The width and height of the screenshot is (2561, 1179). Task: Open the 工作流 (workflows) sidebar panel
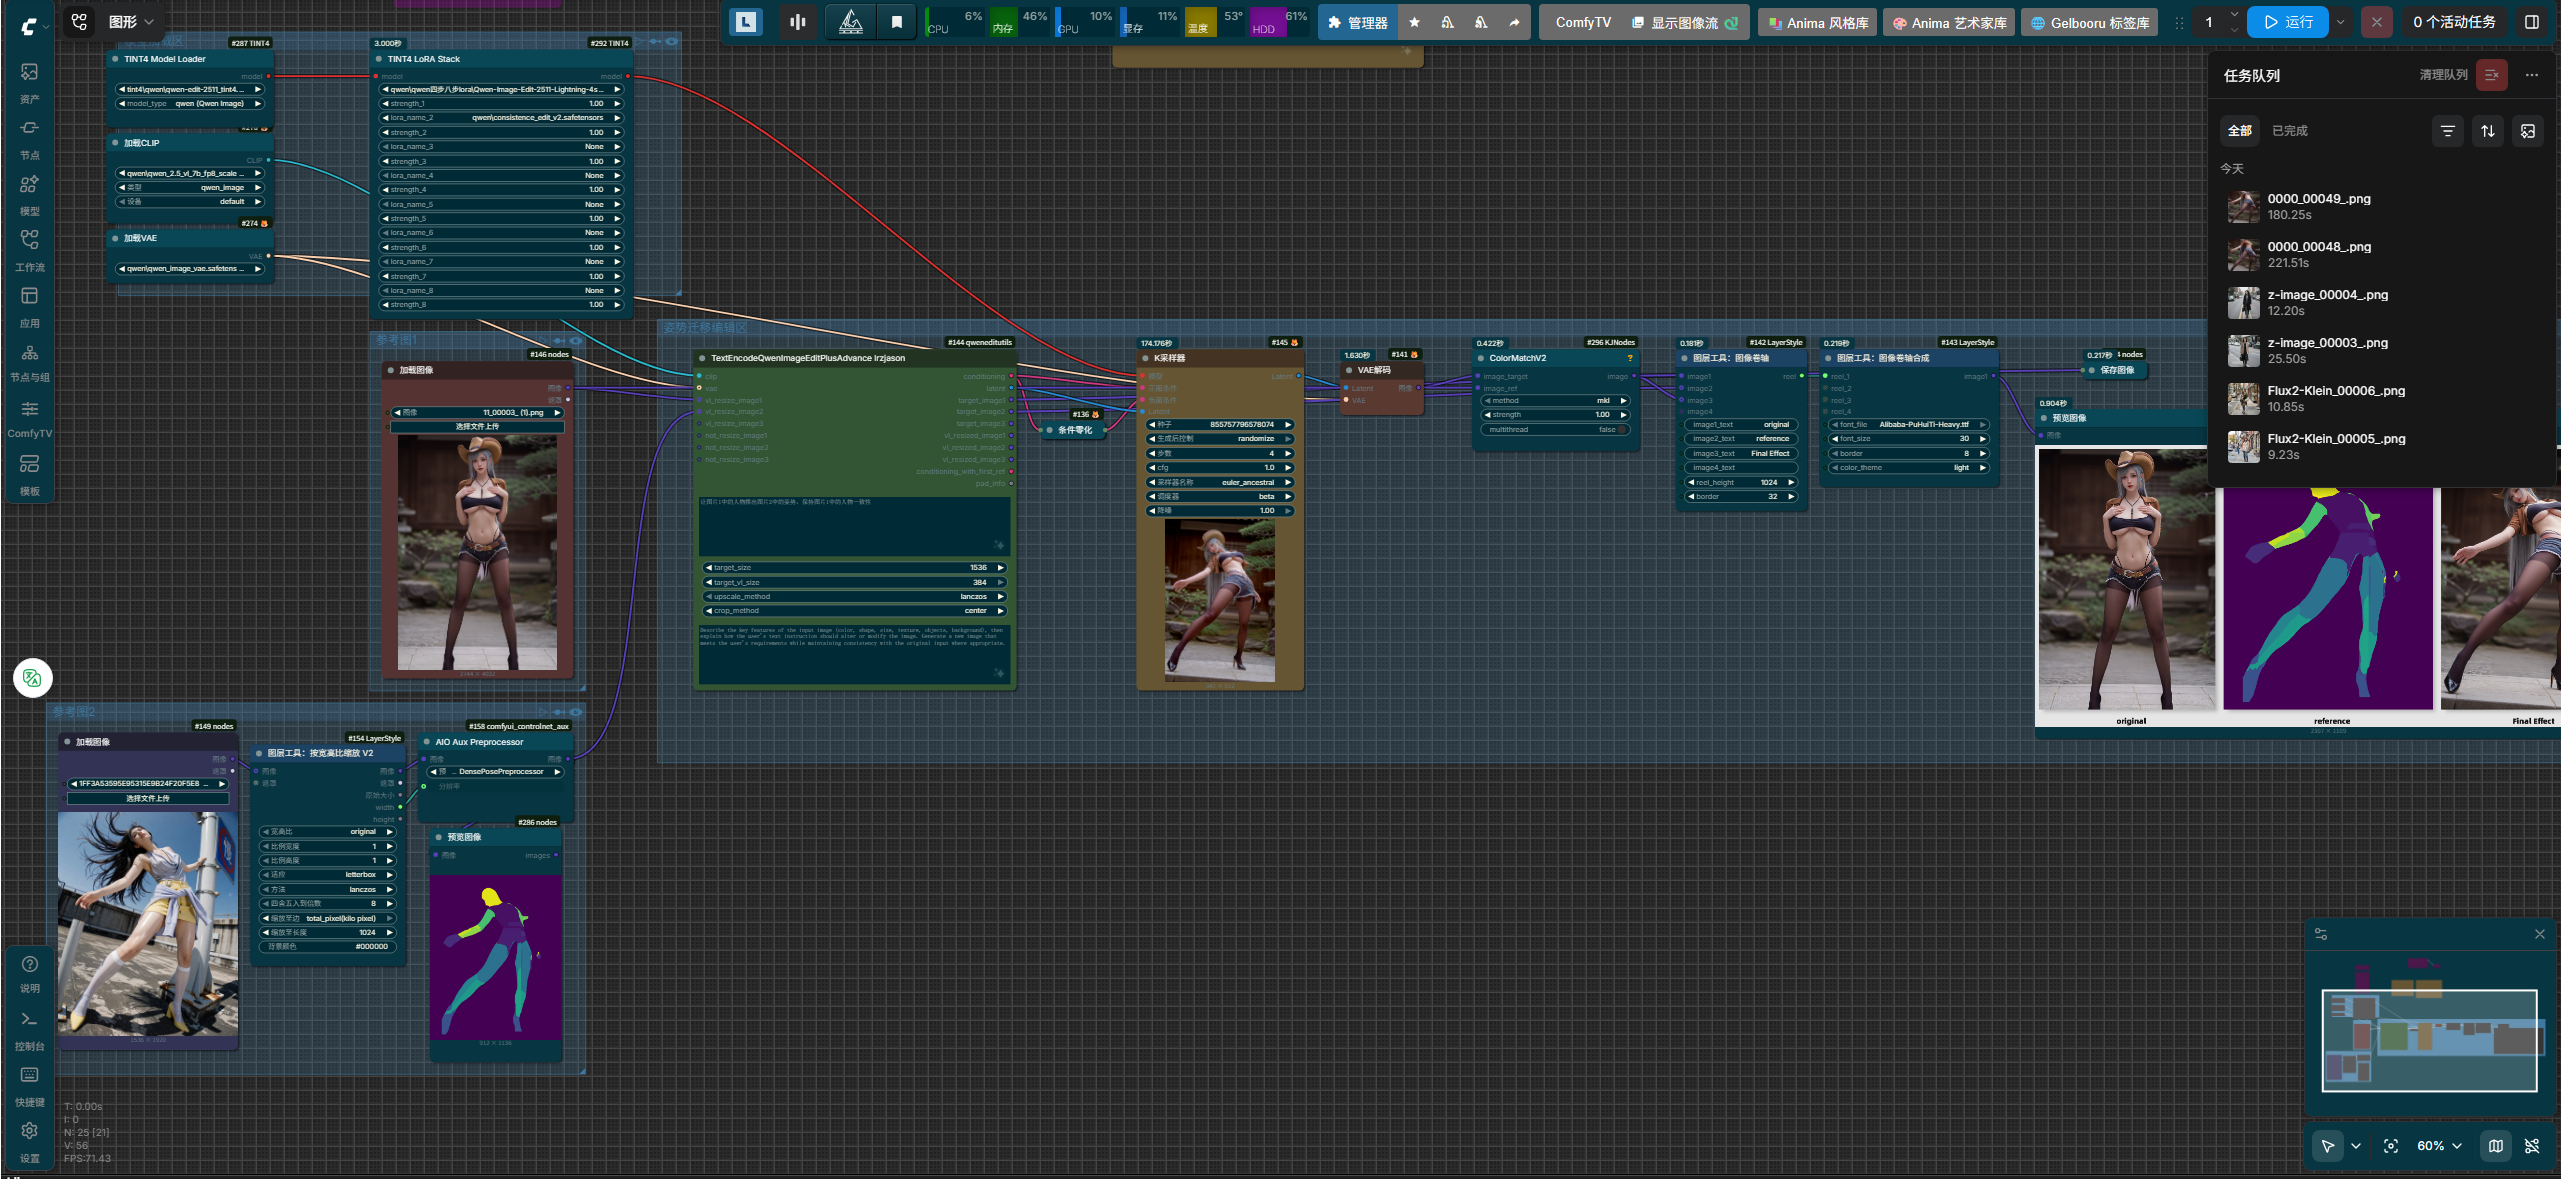30,250
